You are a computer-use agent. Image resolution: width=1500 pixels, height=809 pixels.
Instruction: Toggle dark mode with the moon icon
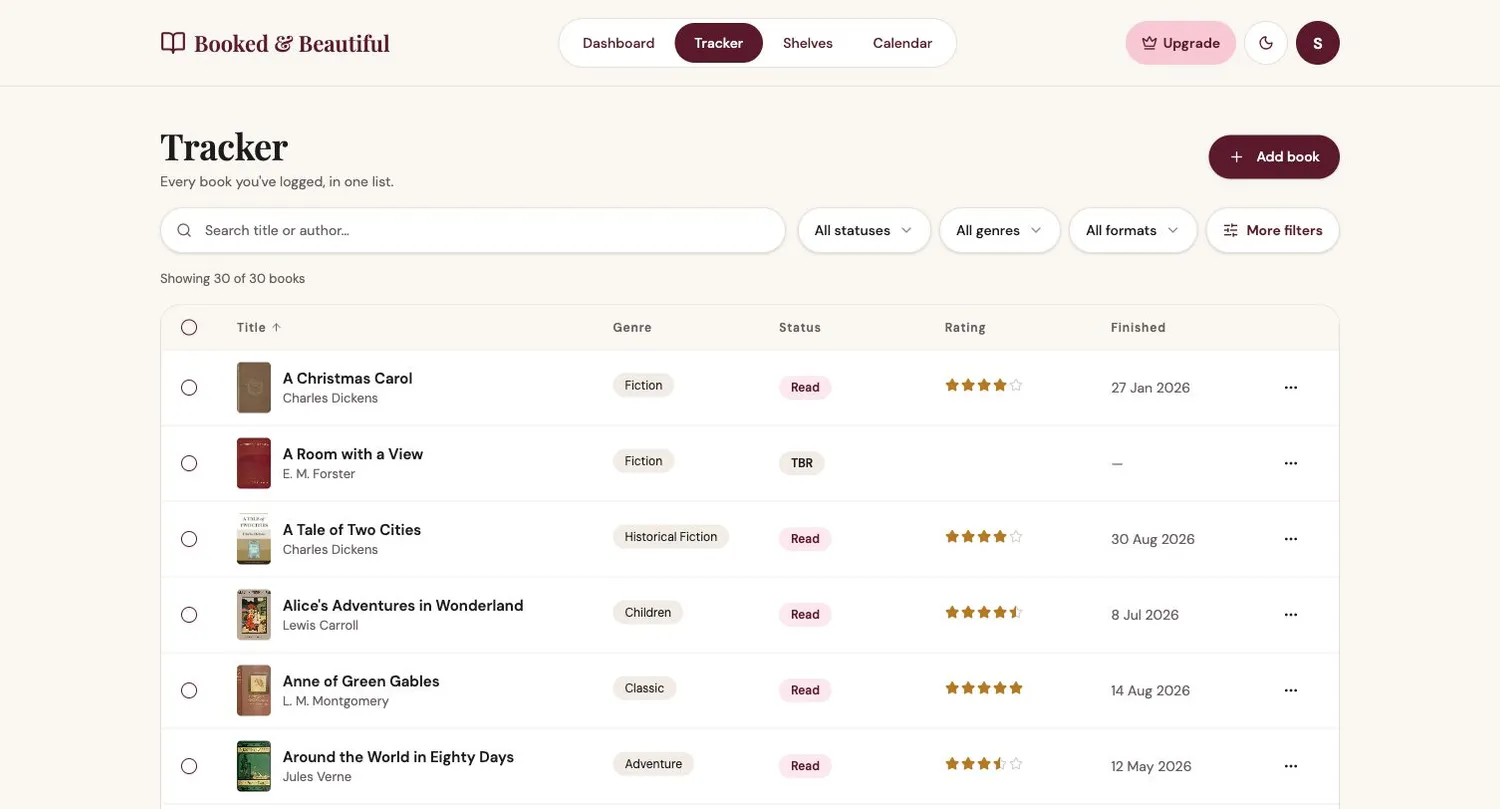click(1266, 43)
